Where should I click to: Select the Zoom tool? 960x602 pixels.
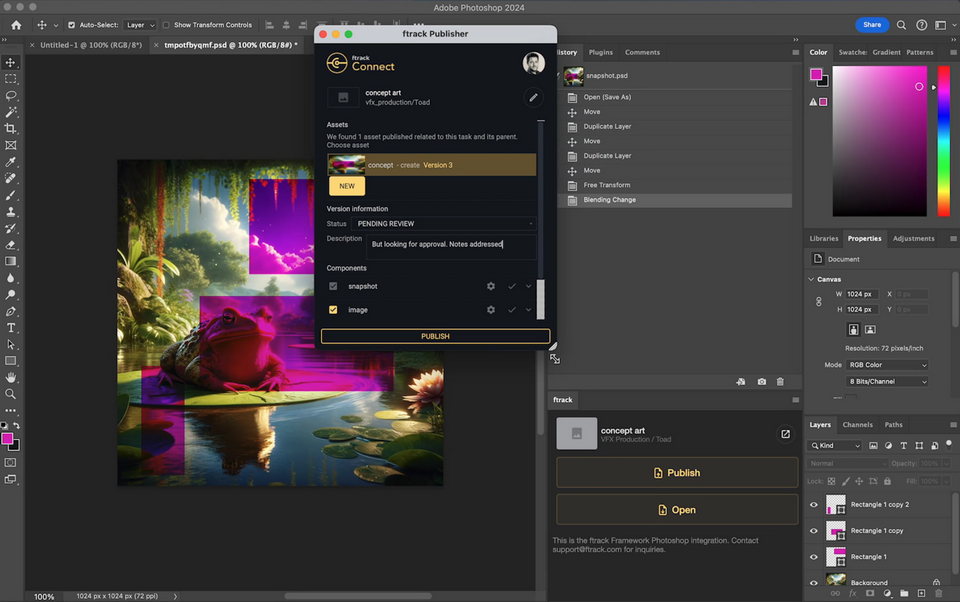pos(11,394)
